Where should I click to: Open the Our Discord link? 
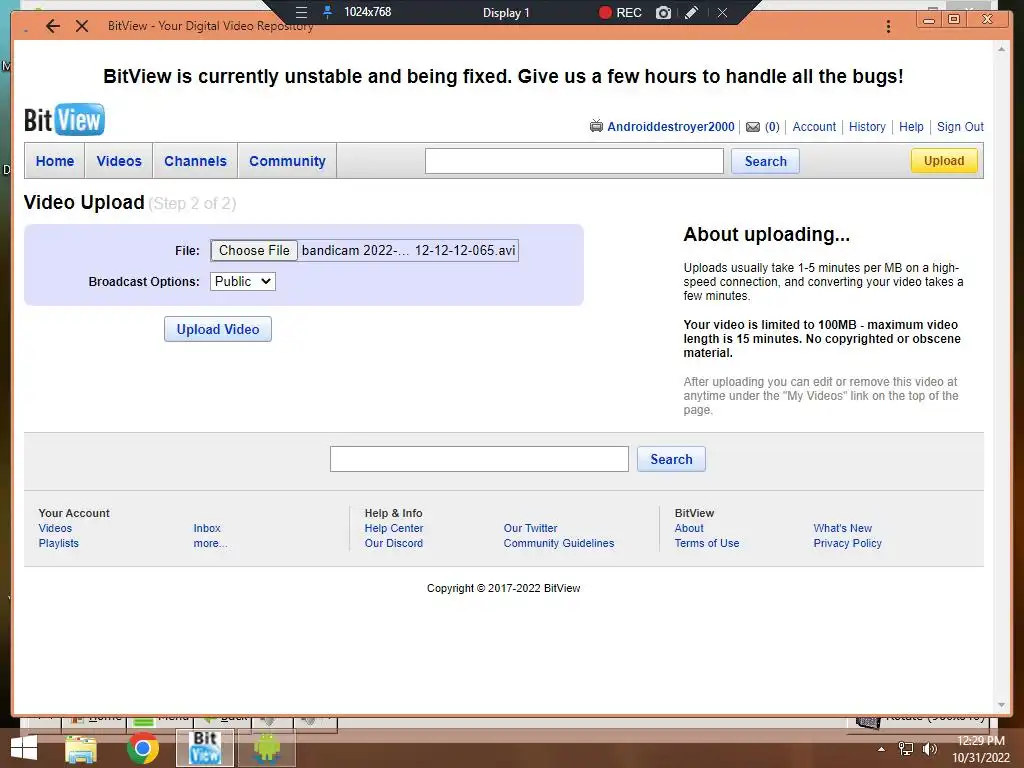(393, 543)
